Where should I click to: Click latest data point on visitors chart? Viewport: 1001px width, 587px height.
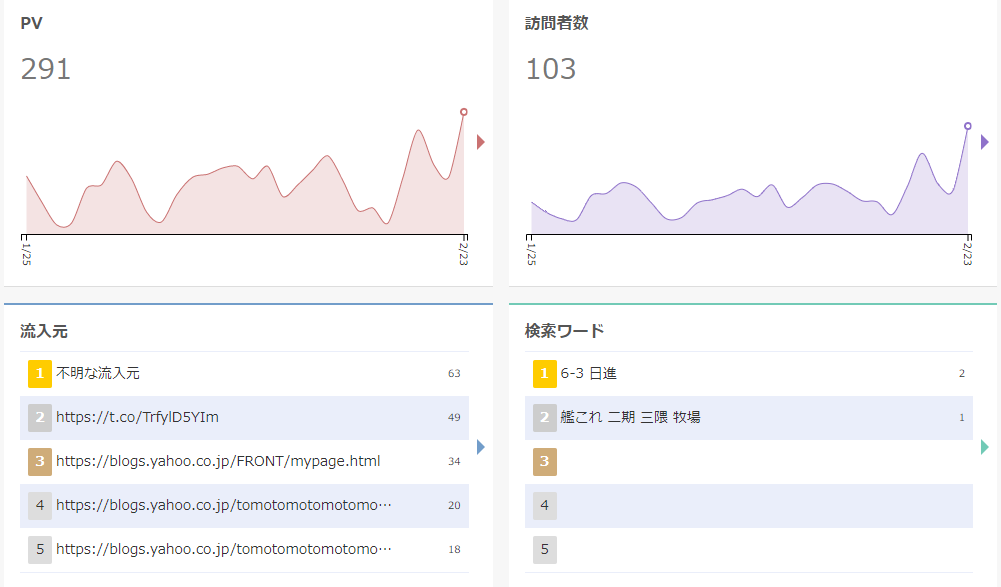pyautogui.click(x=968, y=126)
